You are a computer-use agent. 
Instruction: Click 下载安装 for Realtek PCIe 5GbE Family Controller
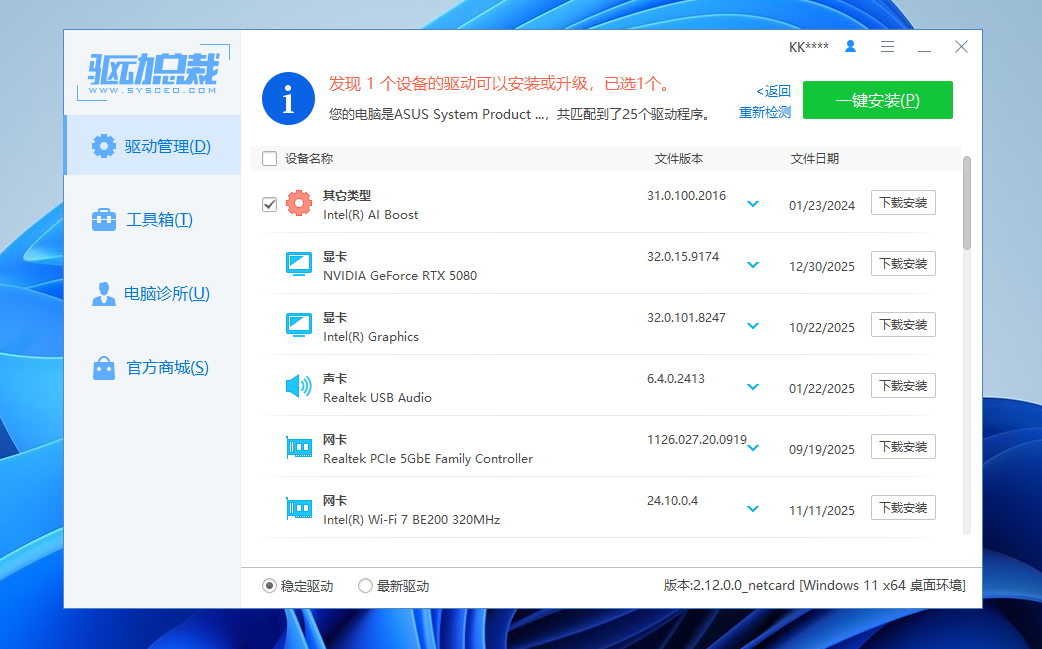coord(903,447)
